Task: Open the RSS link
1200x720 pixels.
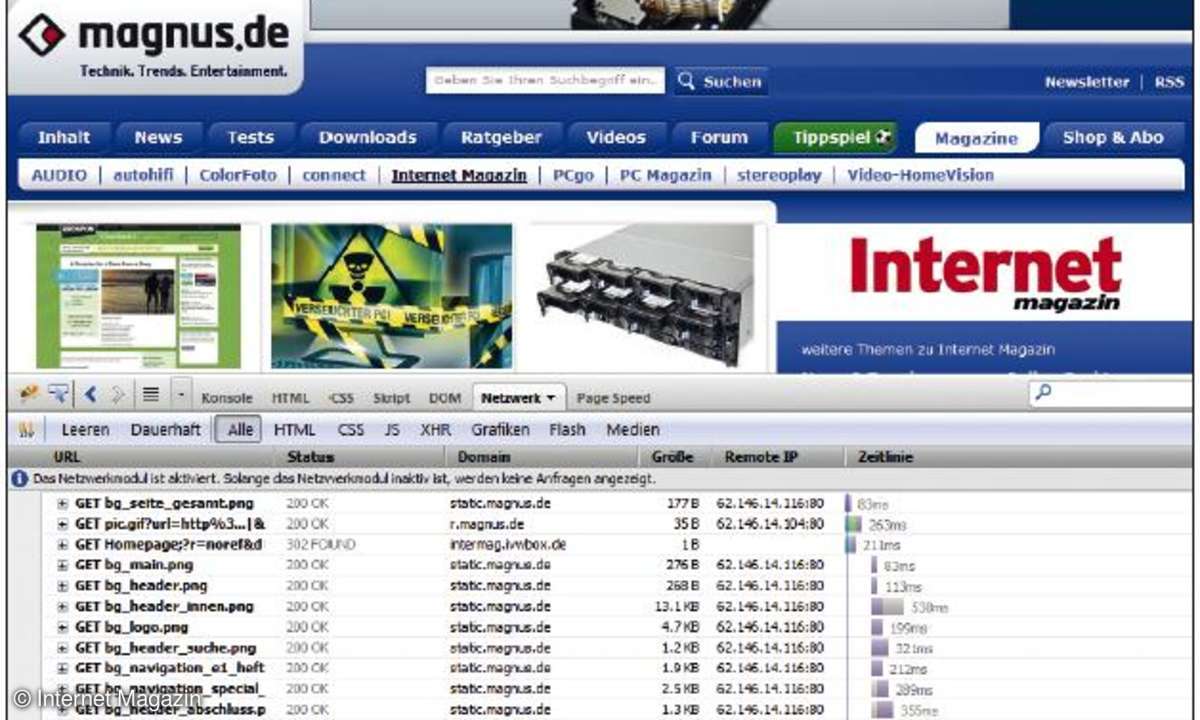Action: point(1169,82)
